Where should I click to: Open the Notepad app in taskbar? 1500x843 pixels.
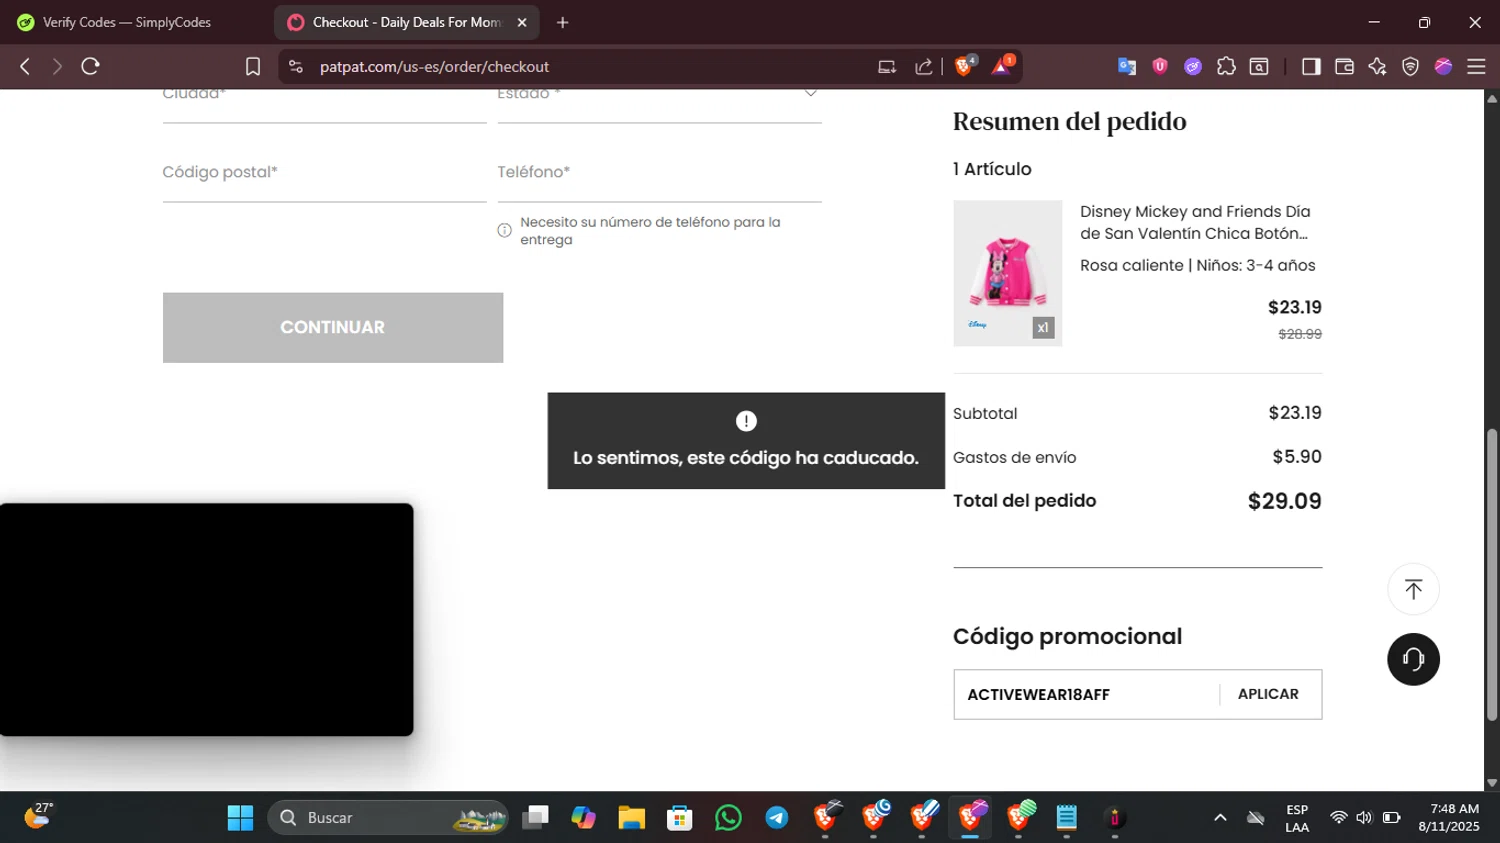1066,818
